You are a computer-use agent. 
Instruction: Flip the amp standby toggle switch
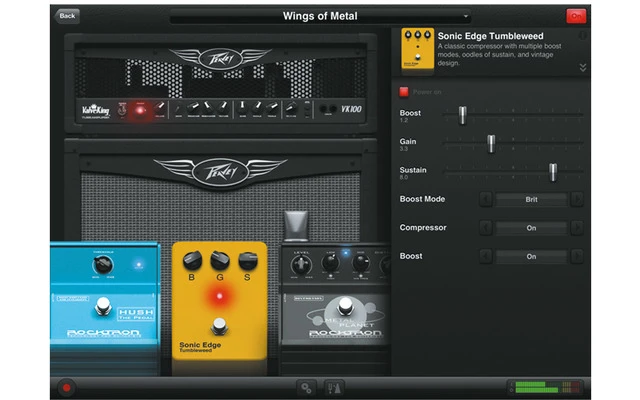(x=122, y=109)
